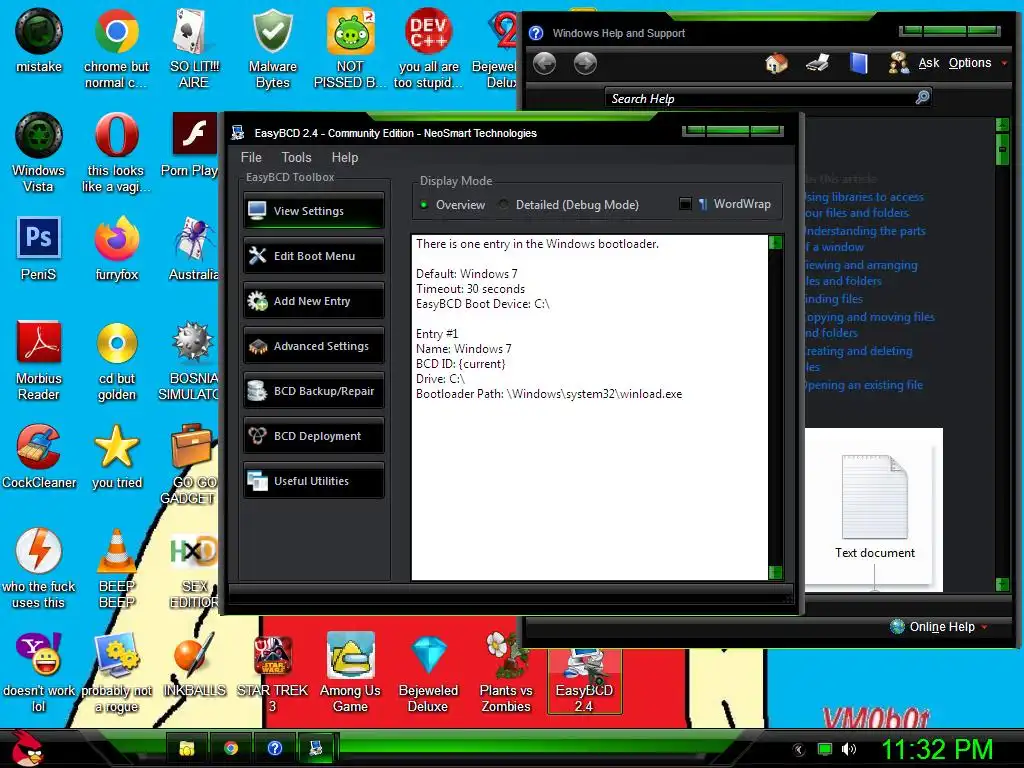
Task: Open BCD Deployment section
Action: (313, 436)
